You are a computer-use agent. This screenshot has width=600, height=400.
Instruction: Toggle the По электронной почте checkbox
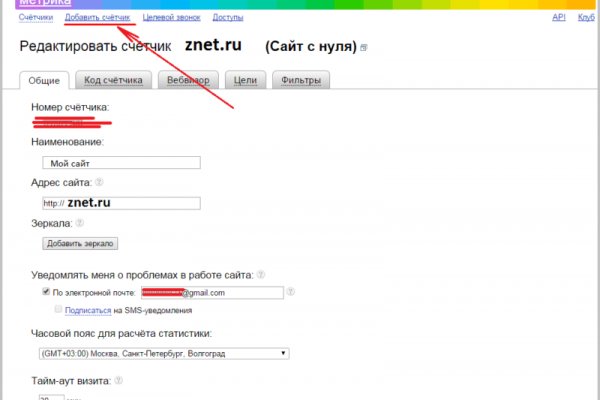[x=46, y=293]
